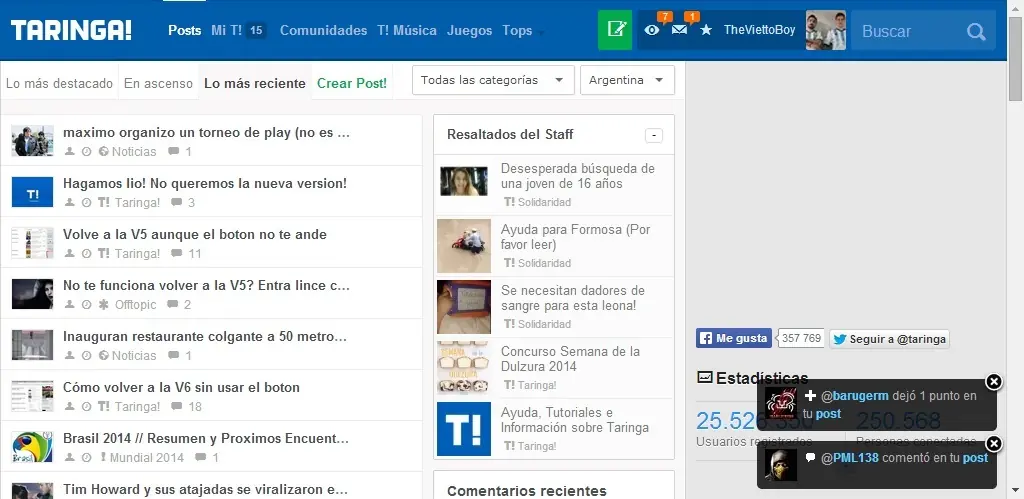Open the Argentina country dropdown
This screenshot has width=1024, height=499.
tap(627, 80)
